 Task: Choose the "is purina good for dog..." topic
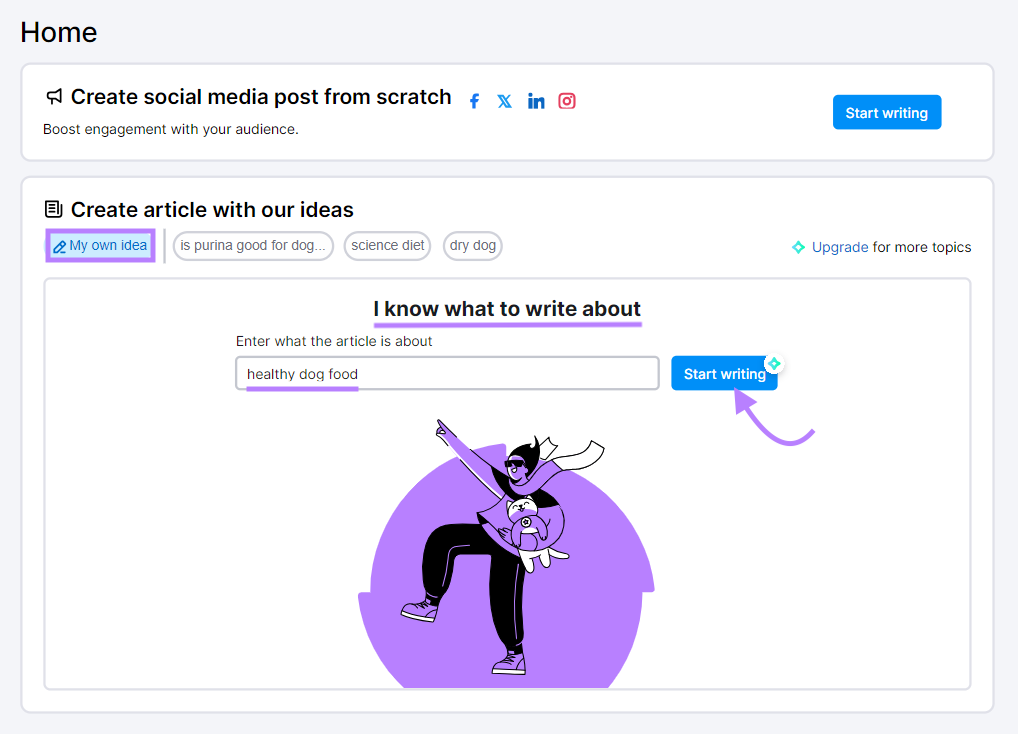point(253,246)
